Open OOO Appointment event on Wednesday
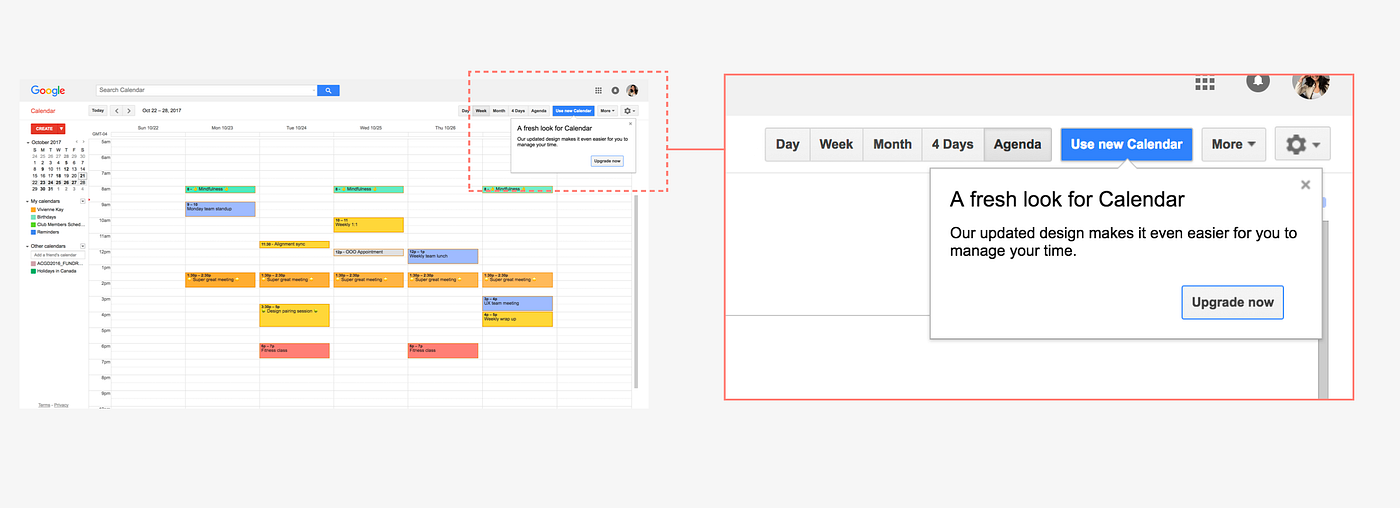 (x=368, y=252)
